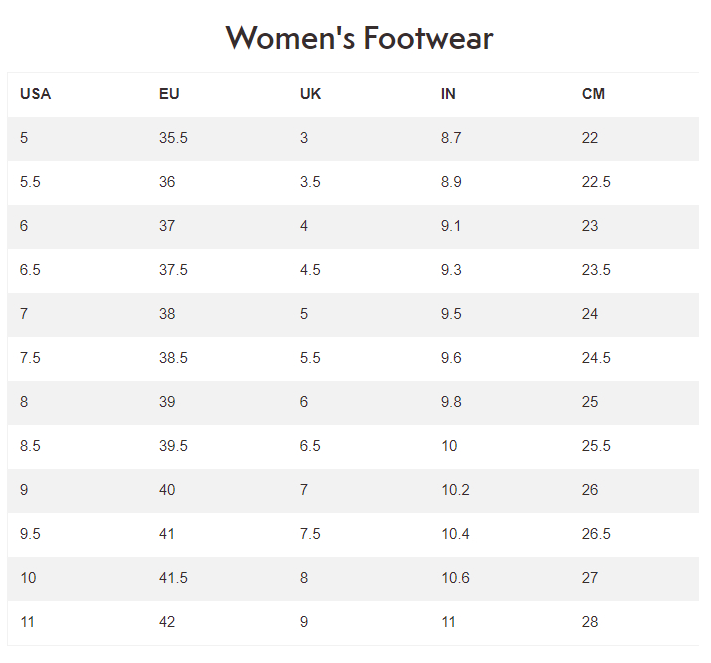Click the IN column header
This screenshot has width=711, height=663.
point(448,94)
